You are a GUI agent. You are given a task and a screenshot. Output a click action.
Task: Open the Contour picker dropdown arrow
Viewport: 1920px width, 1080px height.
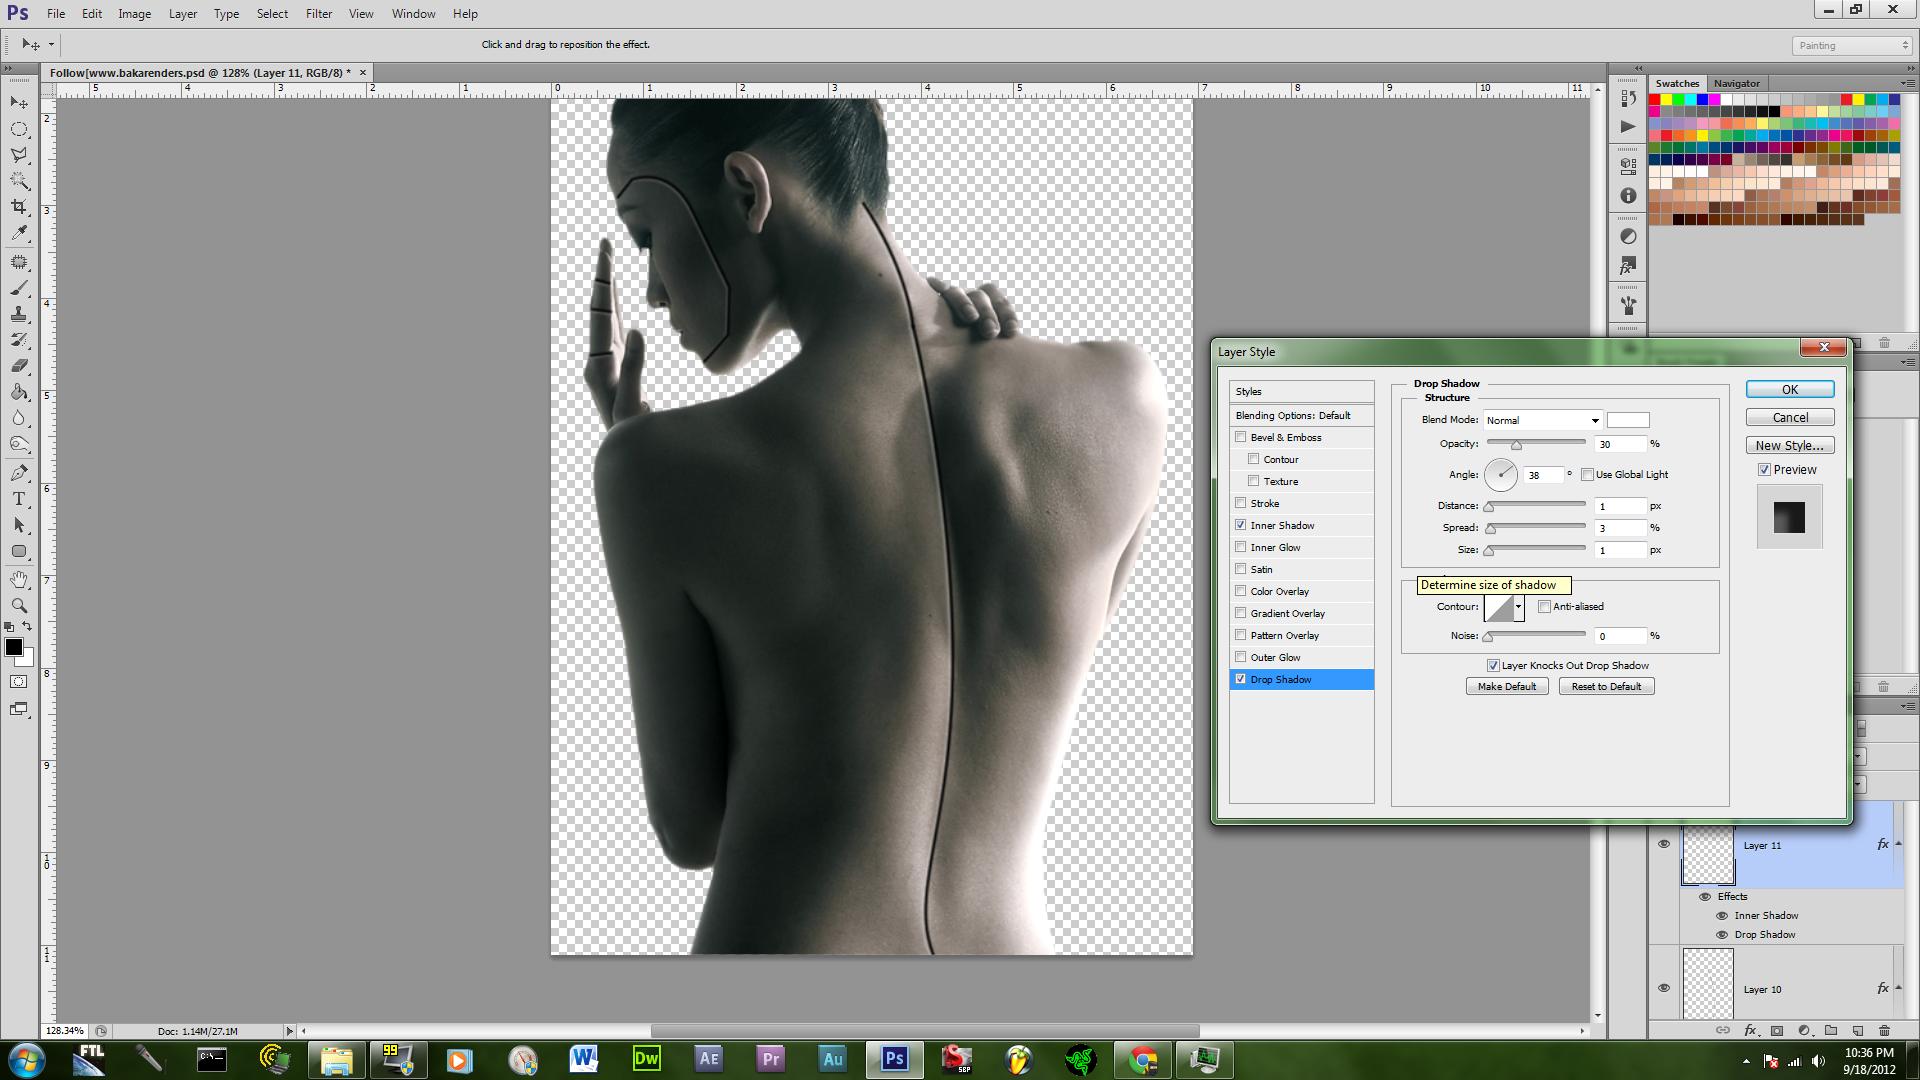pyautogui.click(x=1518, y=607)
